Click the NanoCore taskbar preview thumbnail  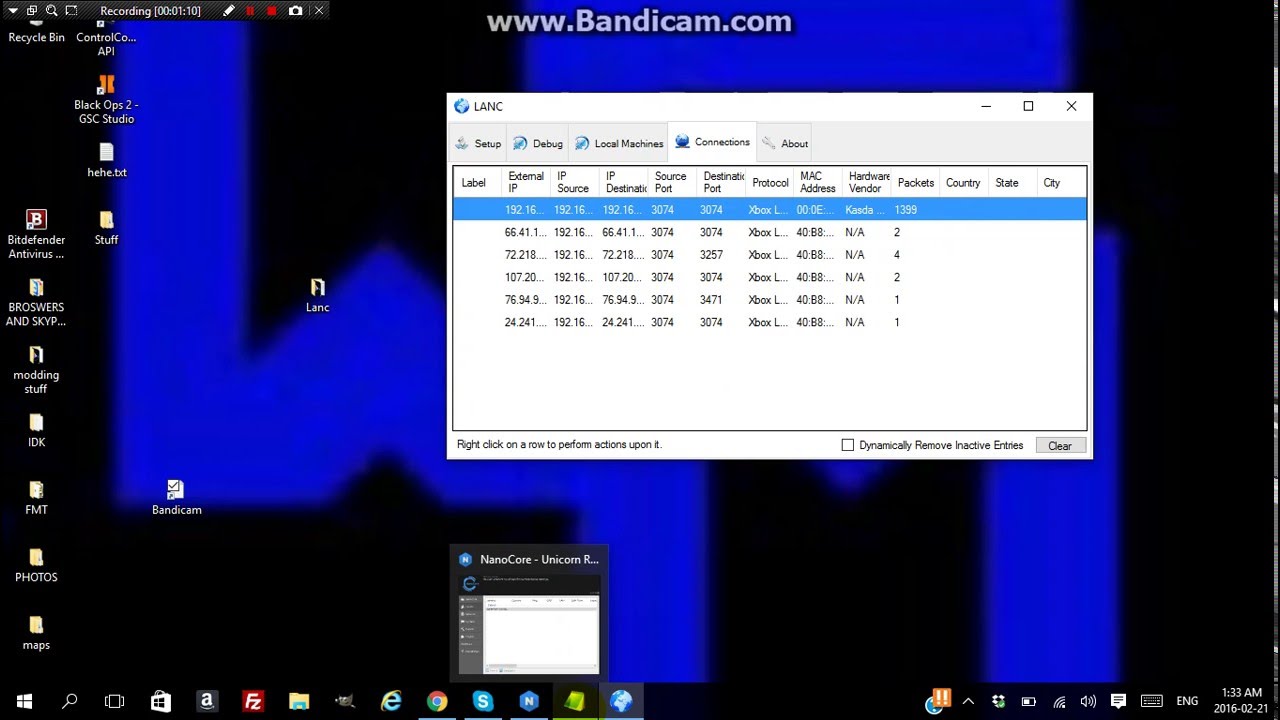tap(529, 613)
